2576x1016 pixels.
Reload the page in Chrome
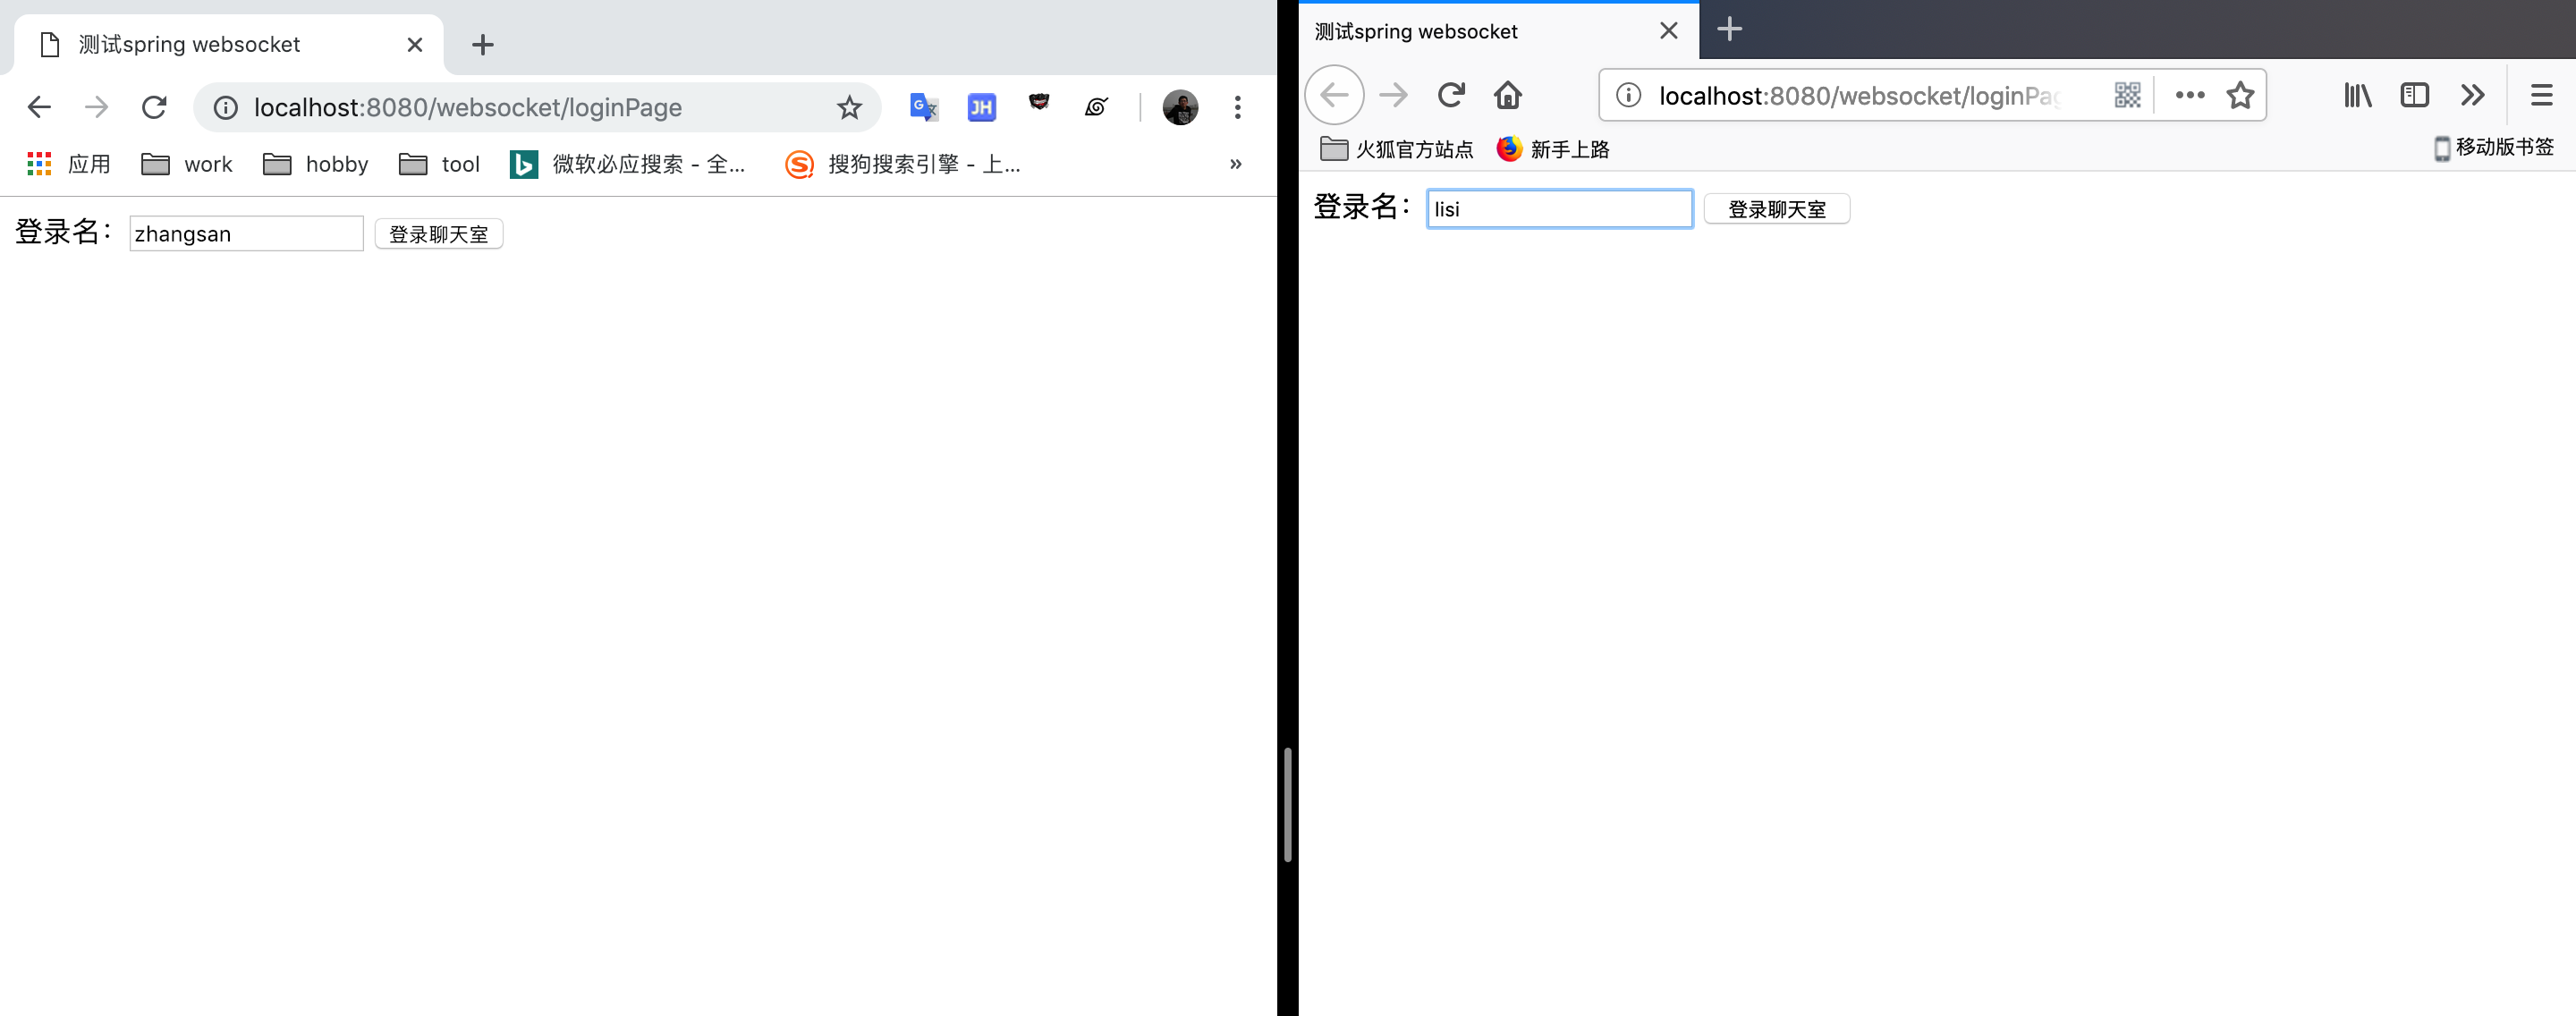pos(154,107)
